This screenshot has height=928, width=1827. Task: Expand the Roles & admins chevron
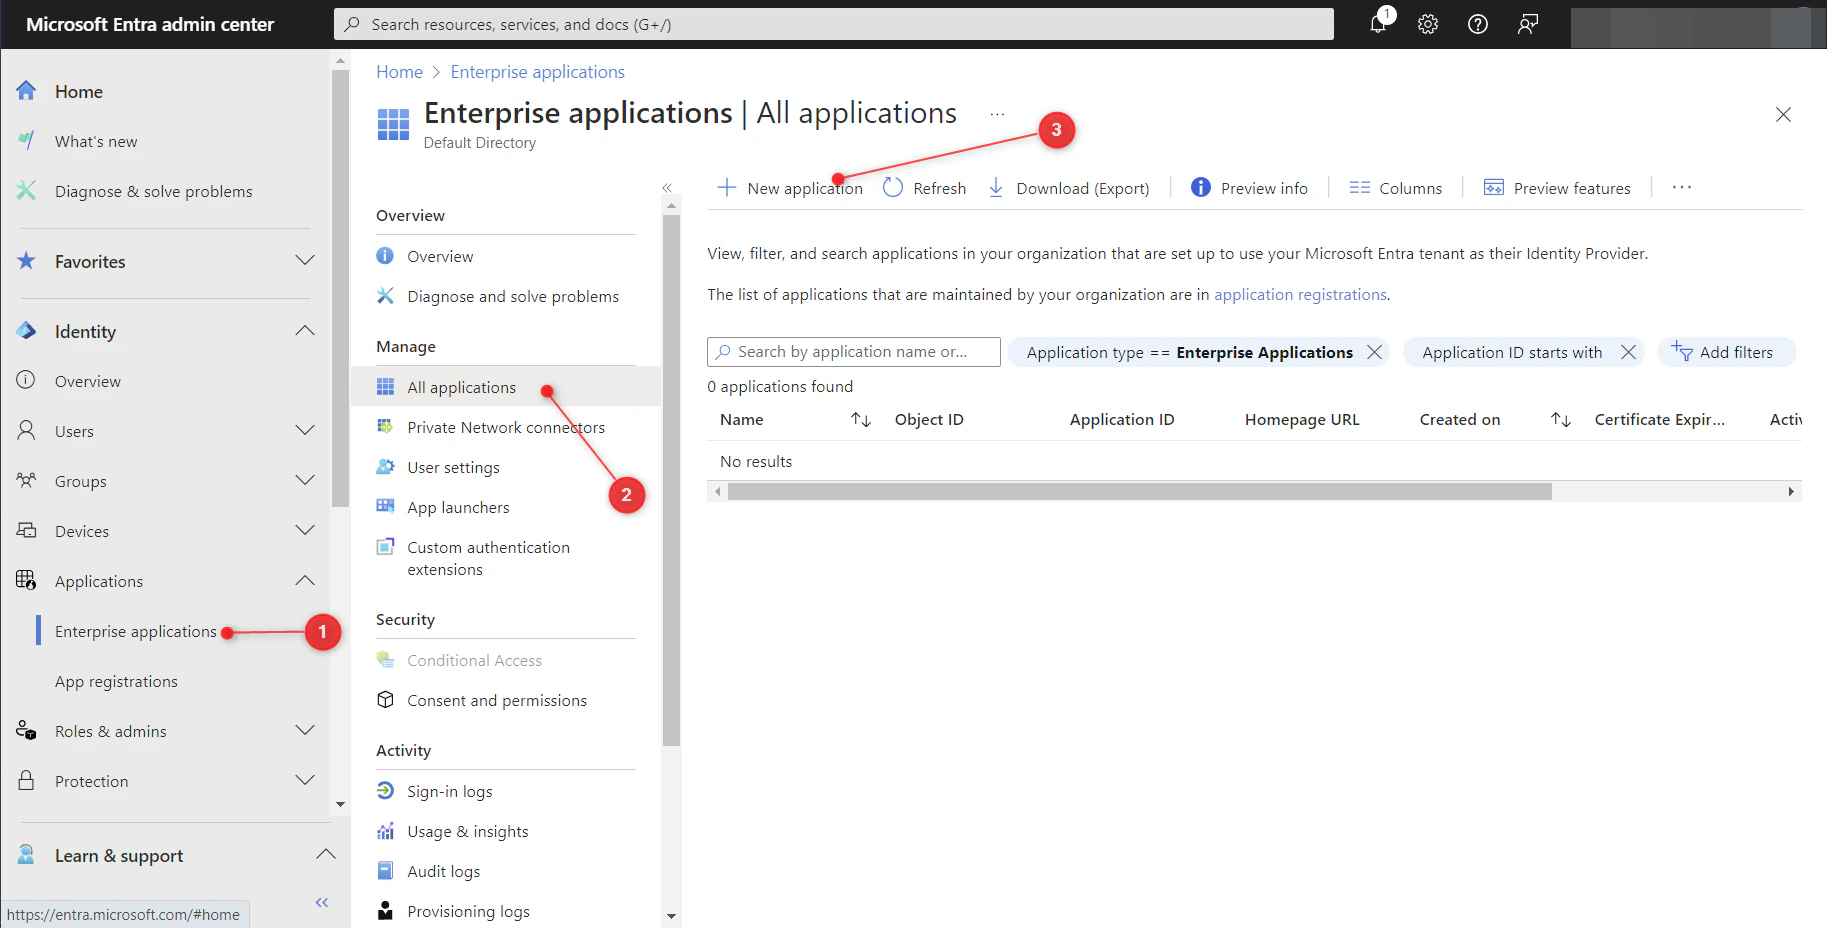click(x=305, y=730)
